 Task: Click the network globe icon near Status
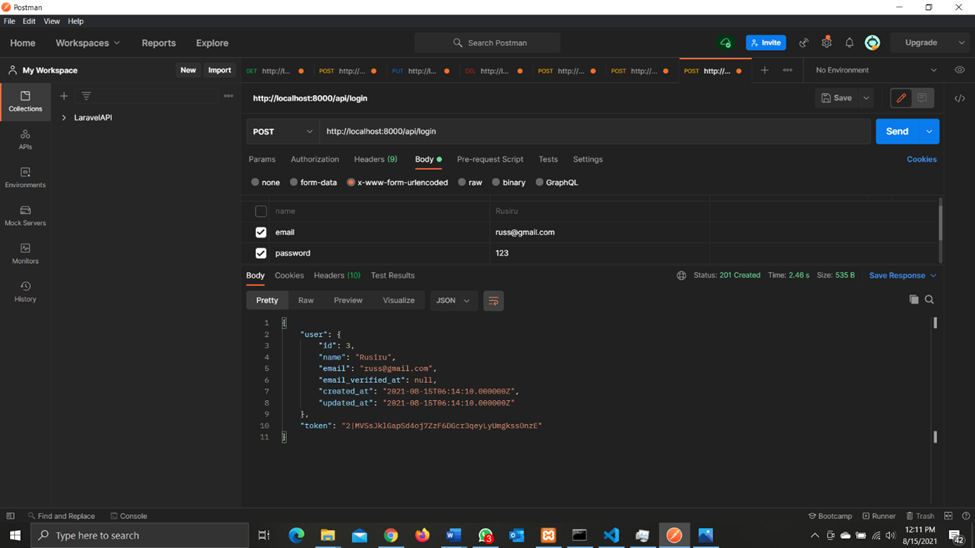coord(681,276)
